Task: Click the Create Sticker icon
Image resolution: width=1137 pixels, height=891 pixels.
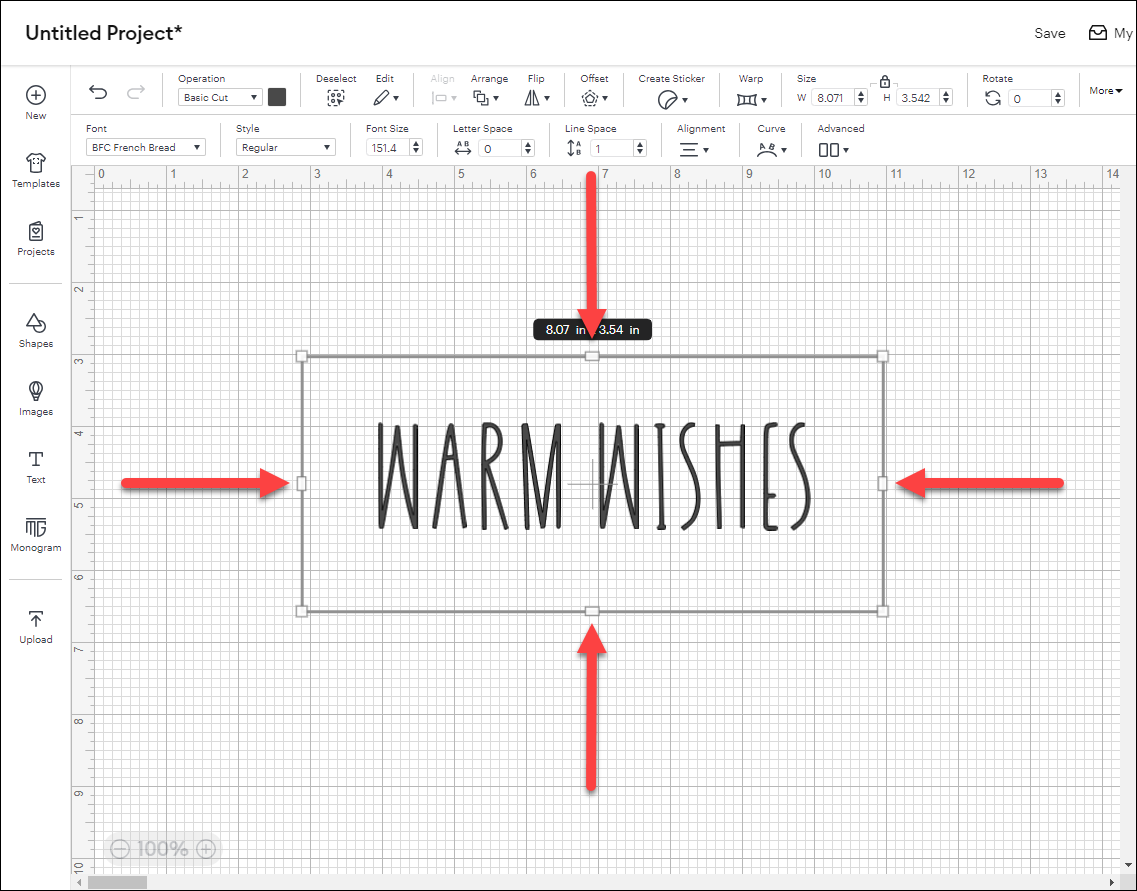Action: (667, 99)
